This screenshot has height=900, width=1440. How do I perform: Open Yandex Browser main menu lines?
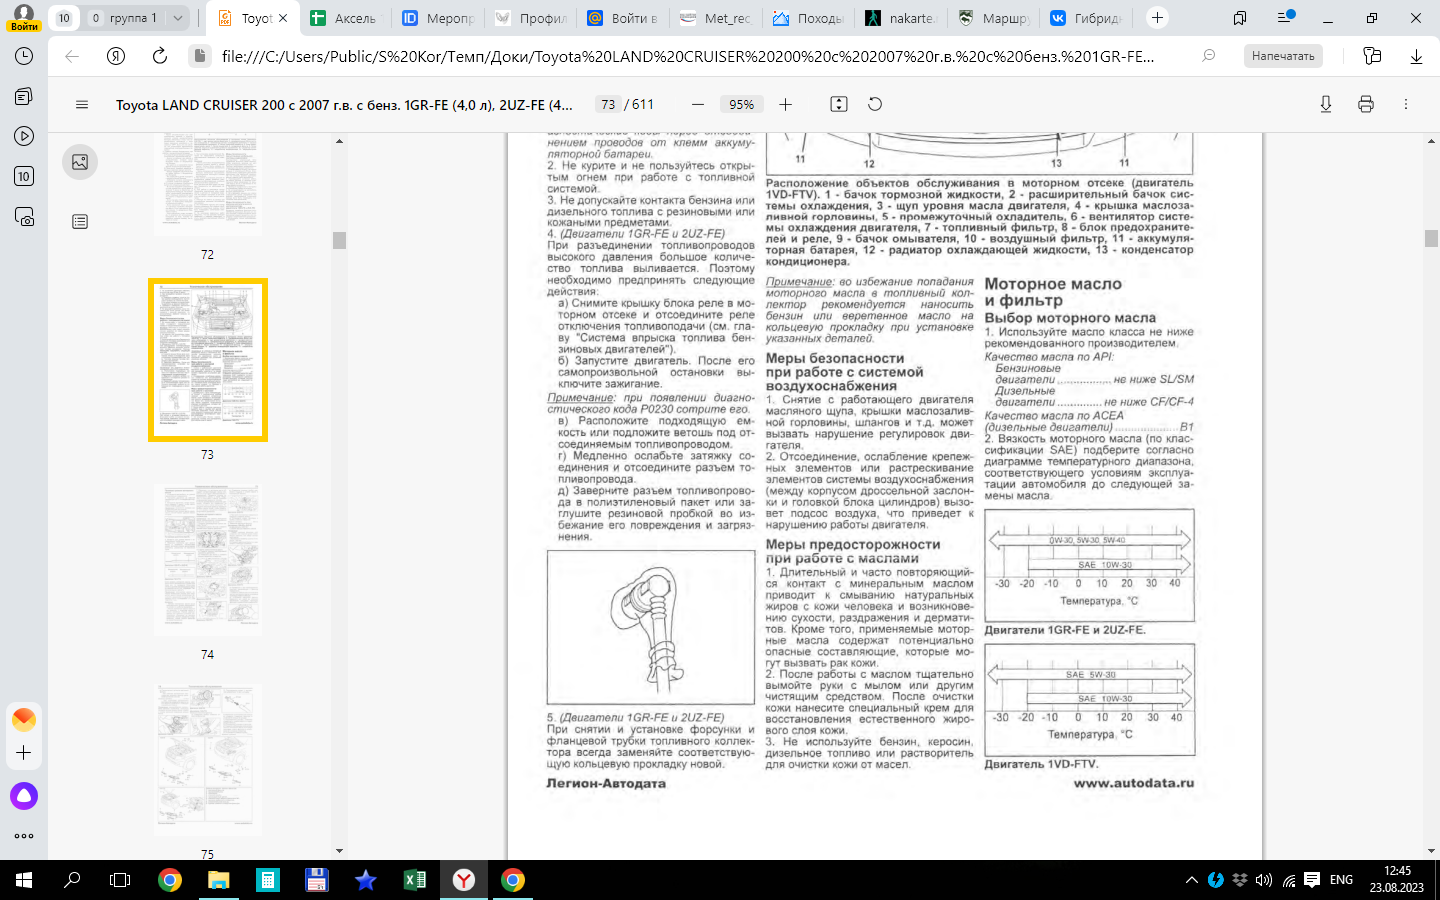1286,18
